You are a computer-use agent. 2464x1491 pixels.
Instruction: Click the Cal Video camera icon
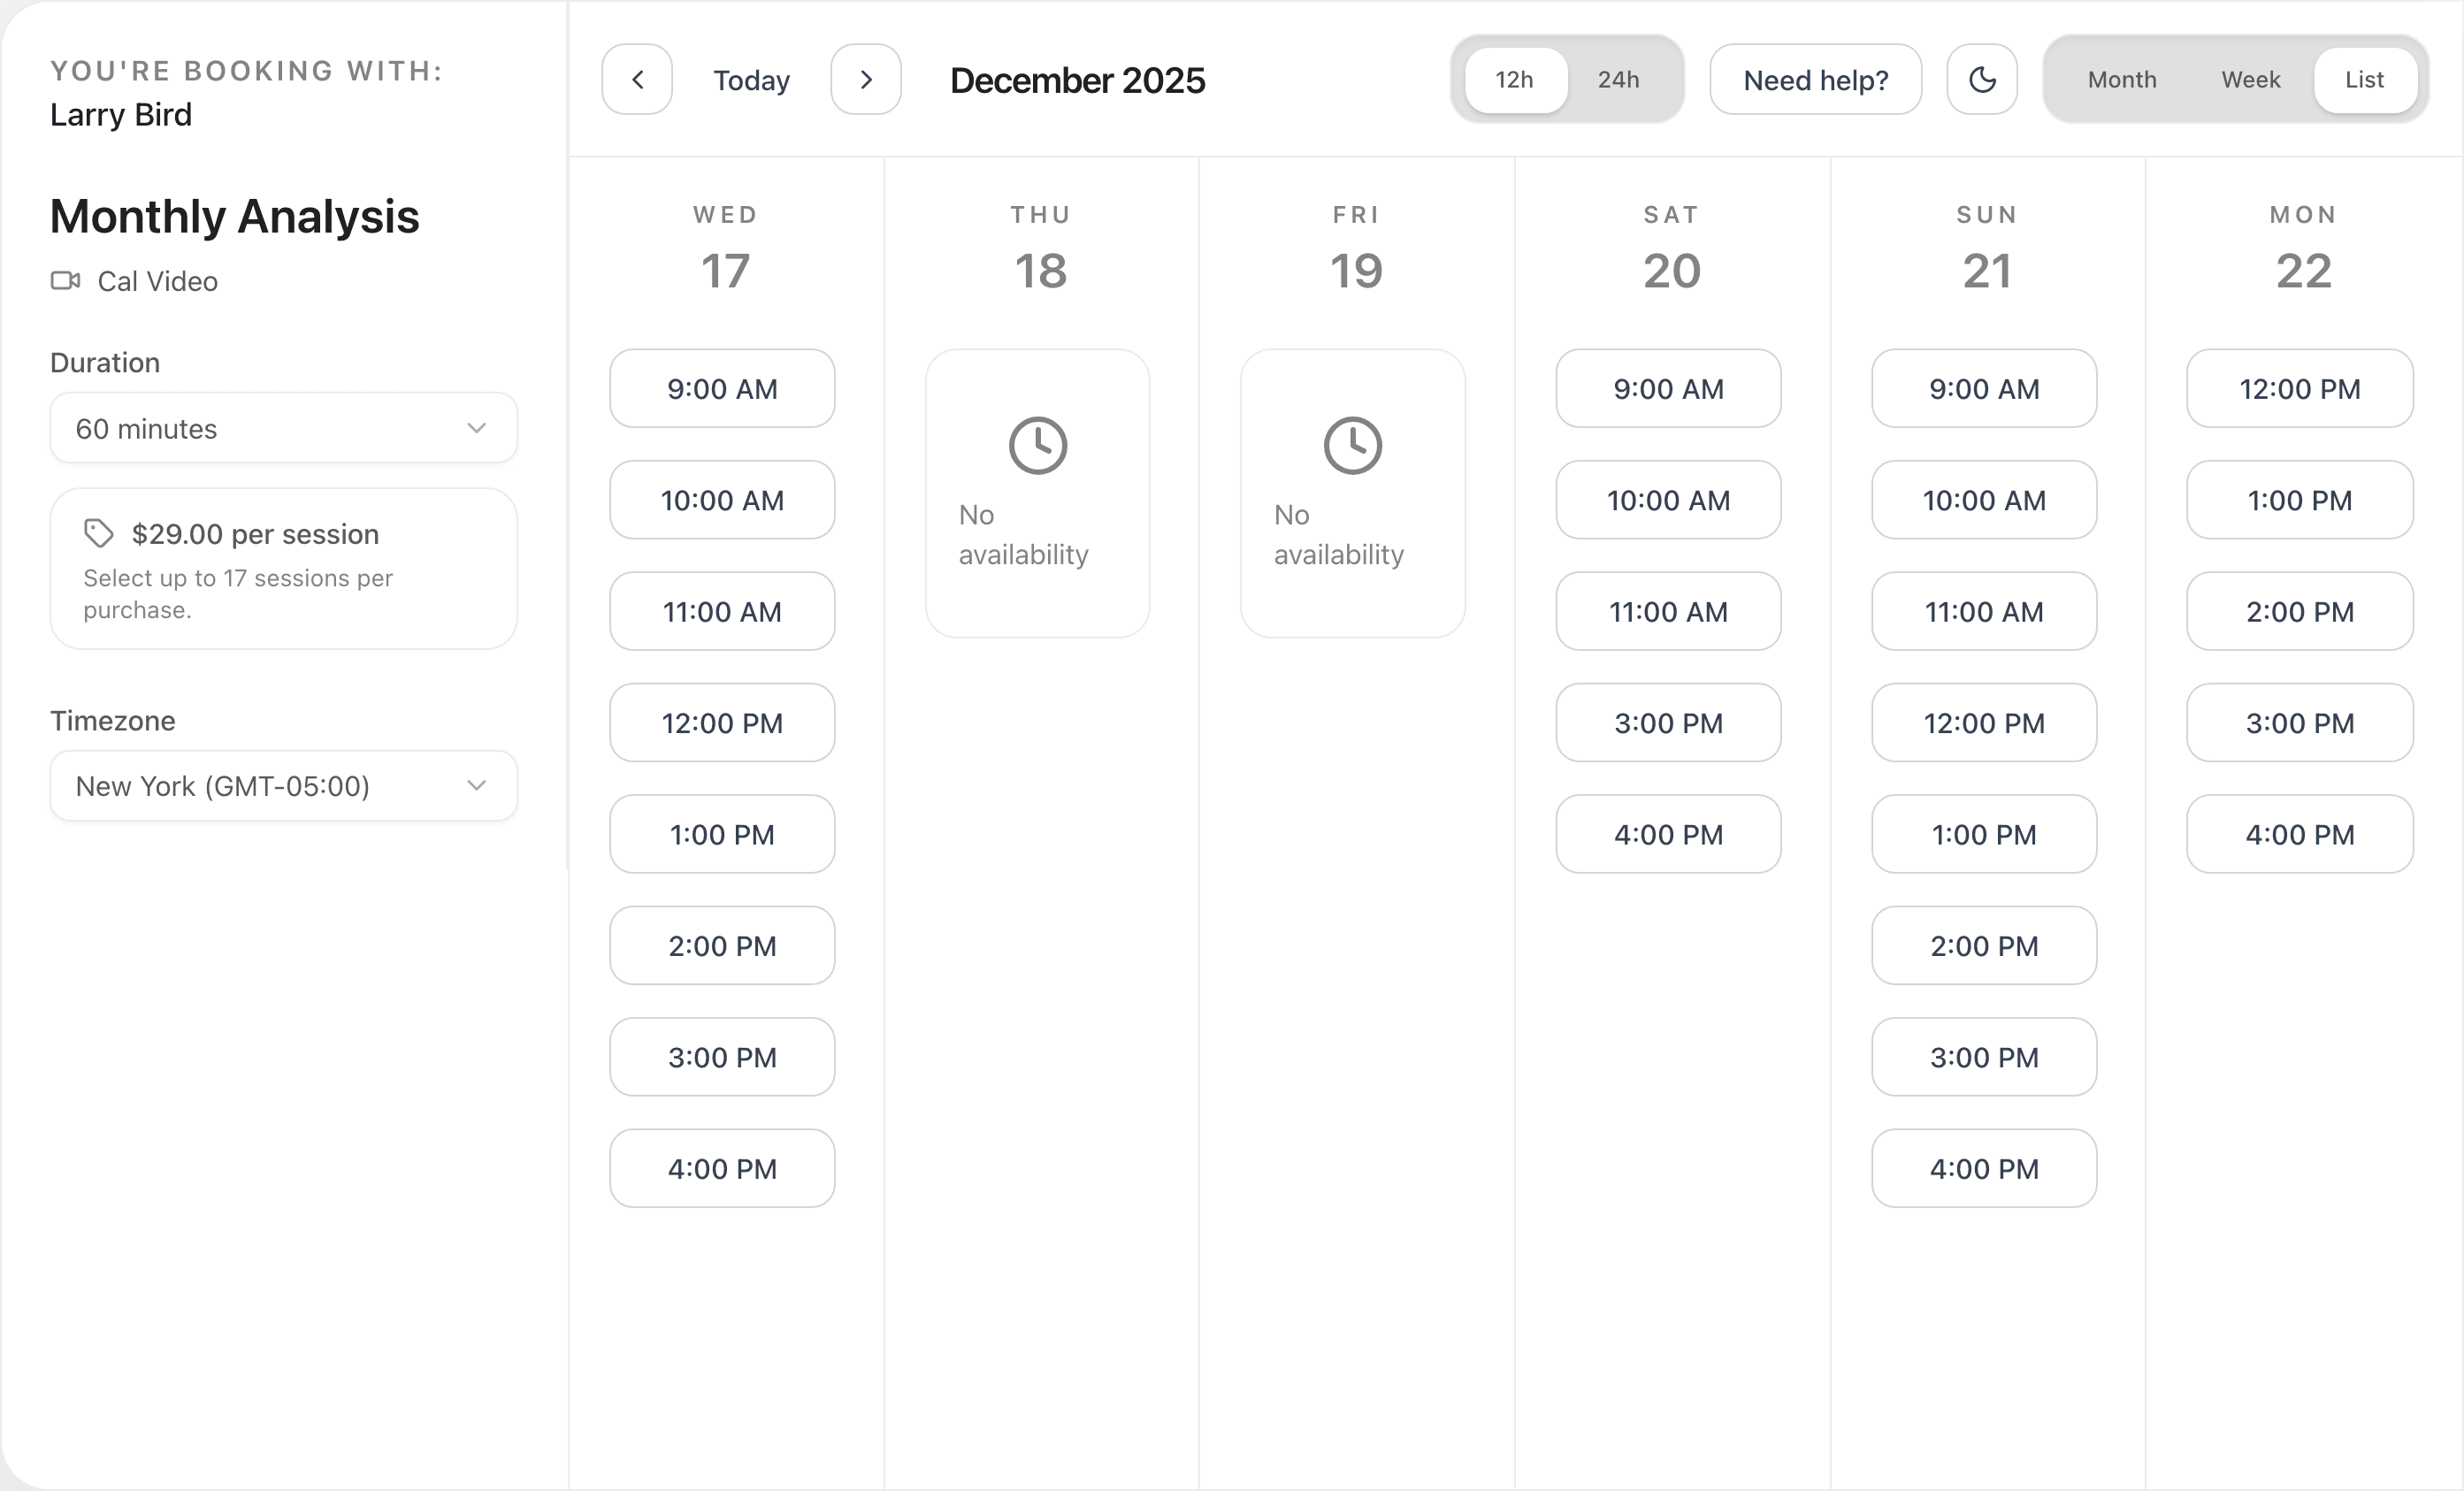click(x=65, y=281)
